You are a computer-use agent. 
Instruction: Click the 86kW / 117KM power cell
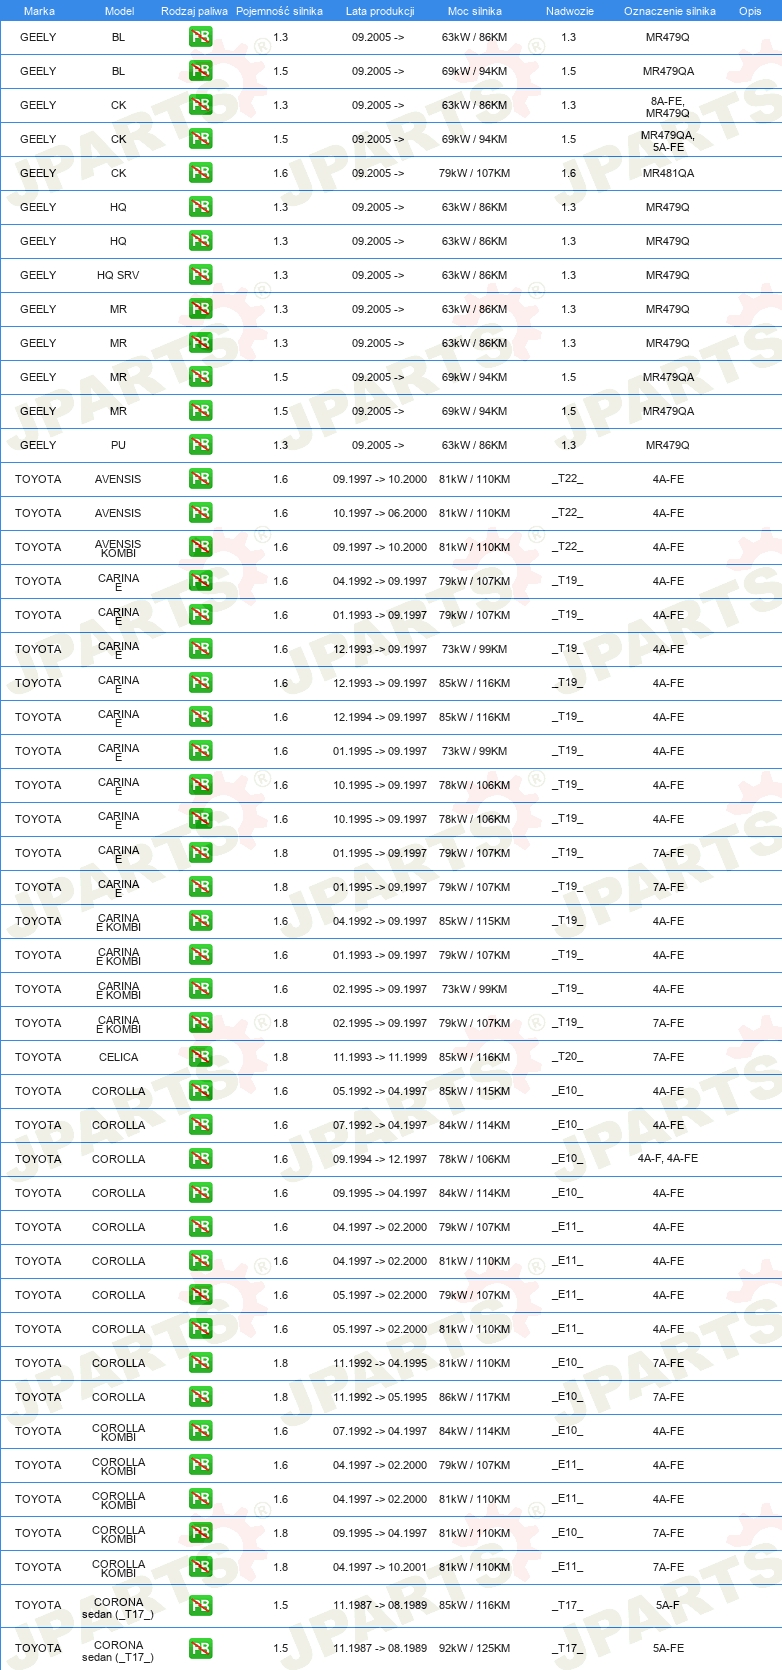[474, 1397]
